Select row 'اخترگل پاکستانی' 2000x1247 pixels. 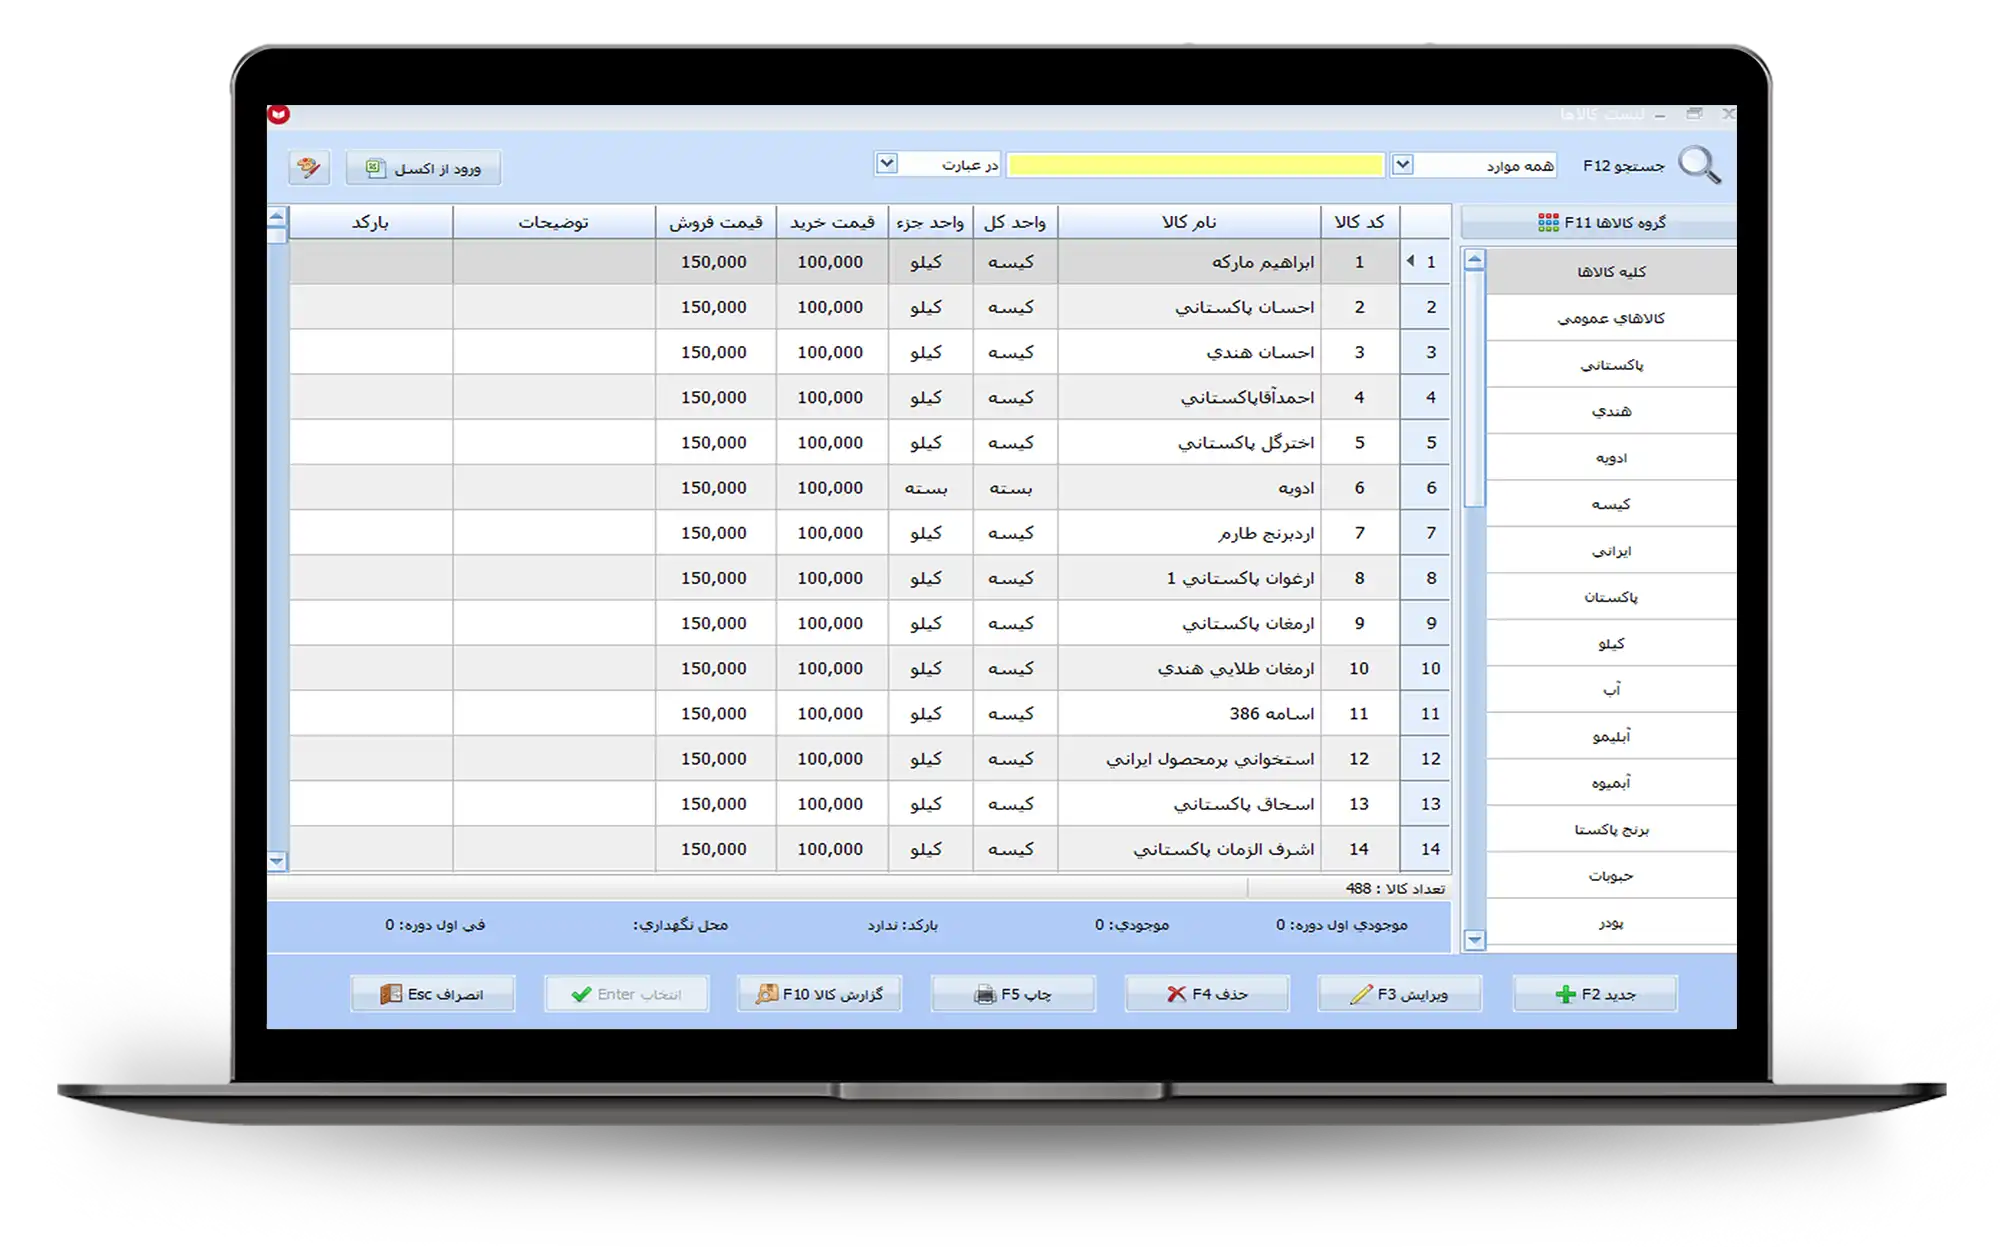click(x=870, y=442)
